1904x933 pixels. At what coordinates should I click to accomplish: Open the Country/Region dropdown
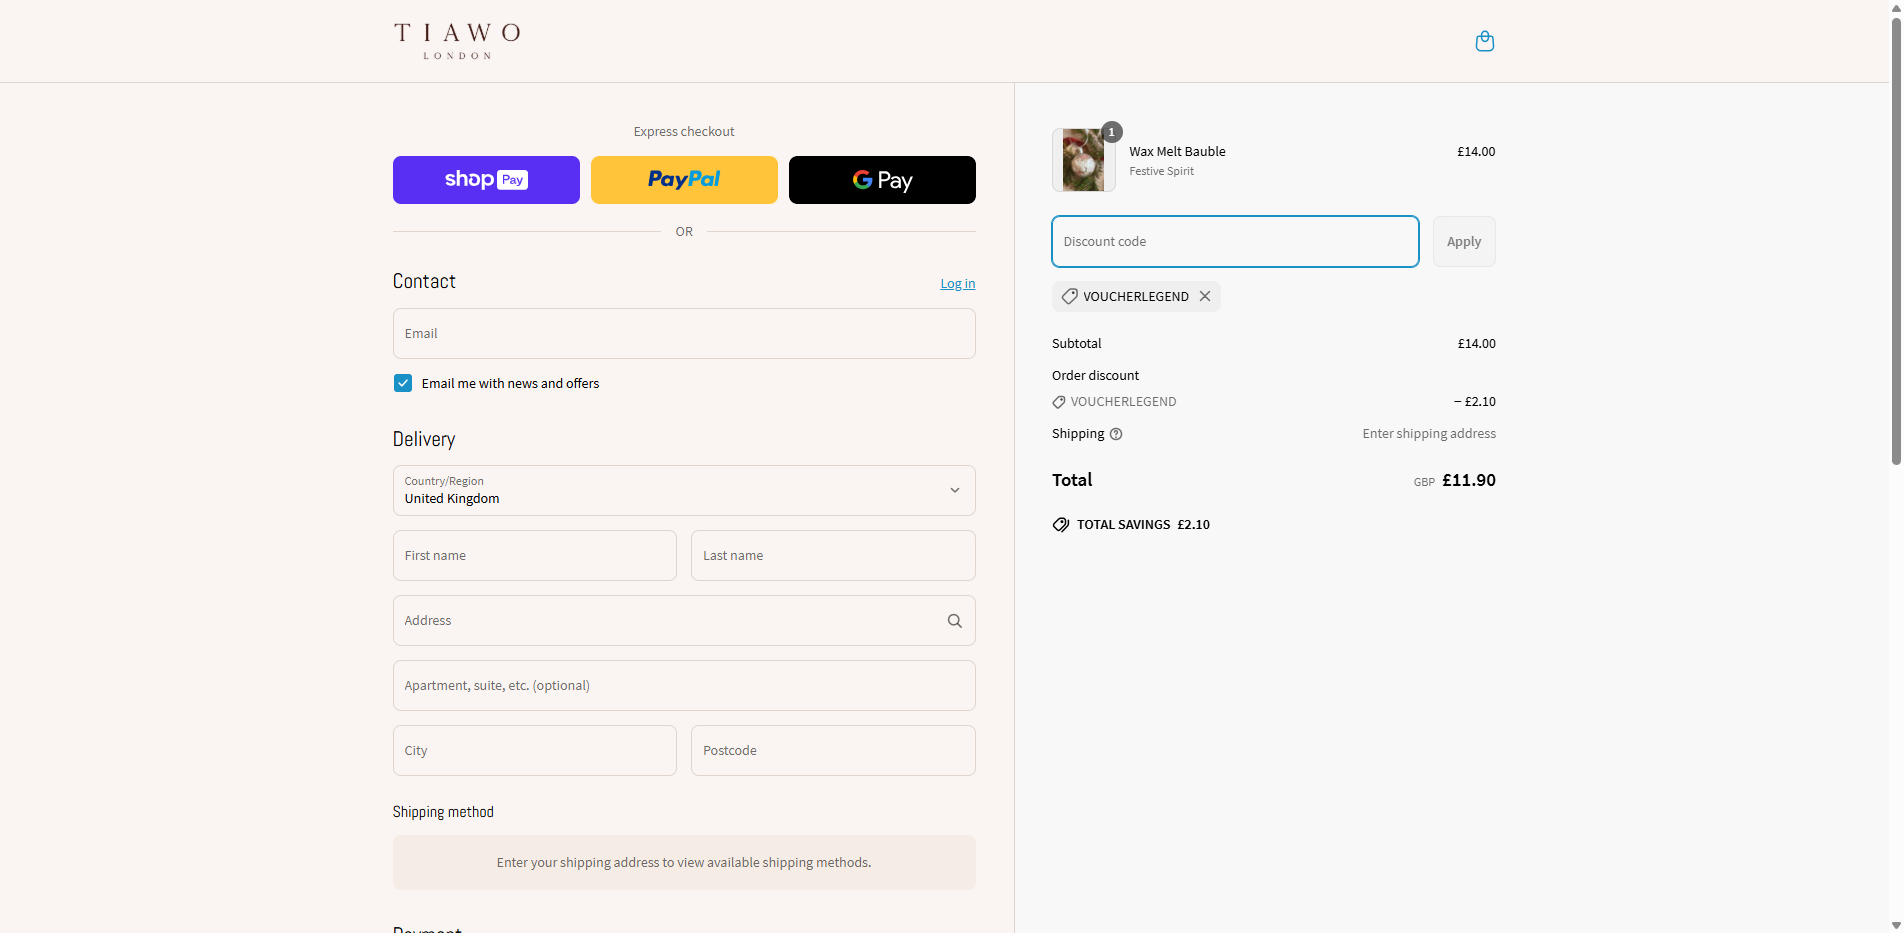point(684,490)
